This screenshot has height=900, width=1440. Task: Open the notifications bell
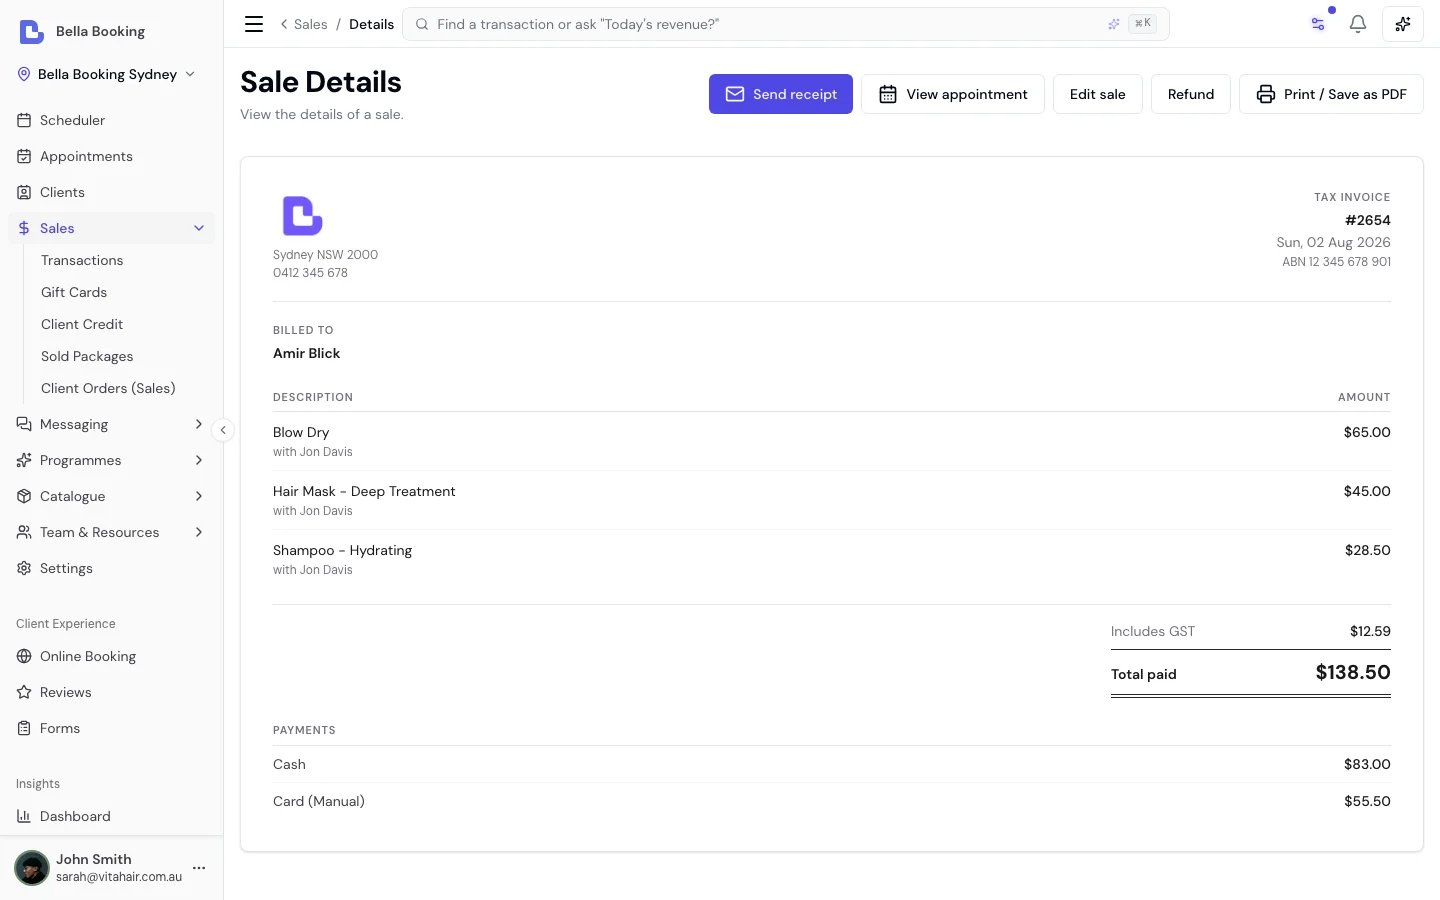coord(1357,24)
